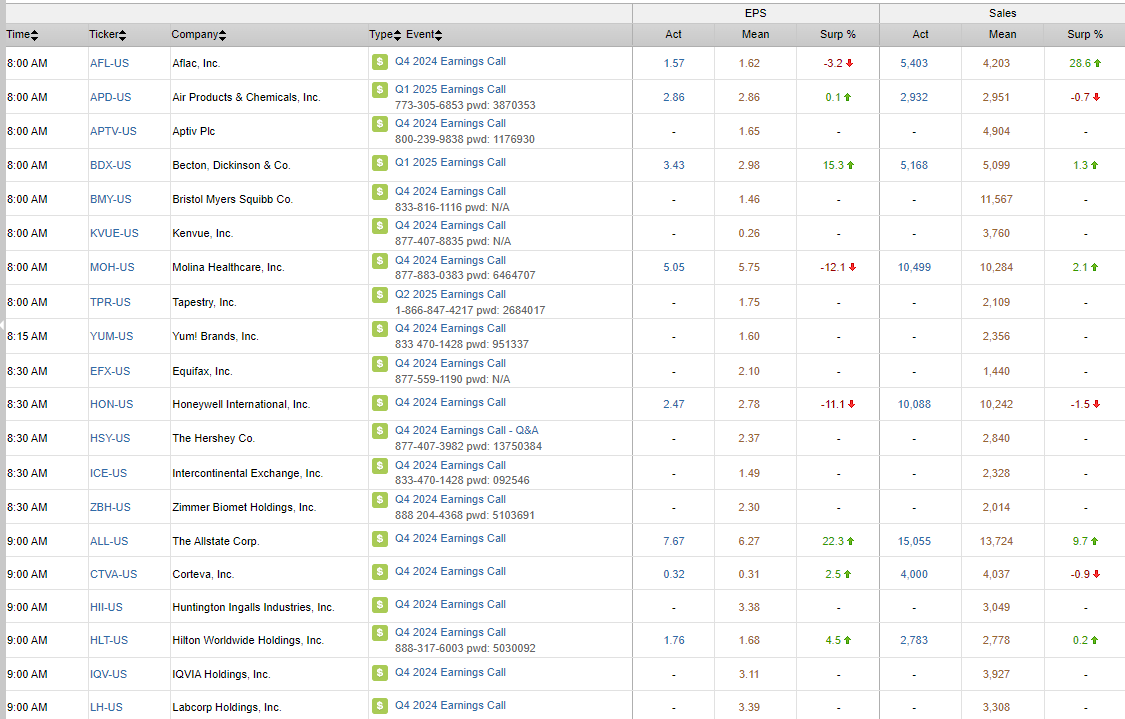Open Becton Dickinson's Q1 2025 Earnings Call link
Image resolution: width=1125 pixels, height=719 pixels.
click(451, 162)
